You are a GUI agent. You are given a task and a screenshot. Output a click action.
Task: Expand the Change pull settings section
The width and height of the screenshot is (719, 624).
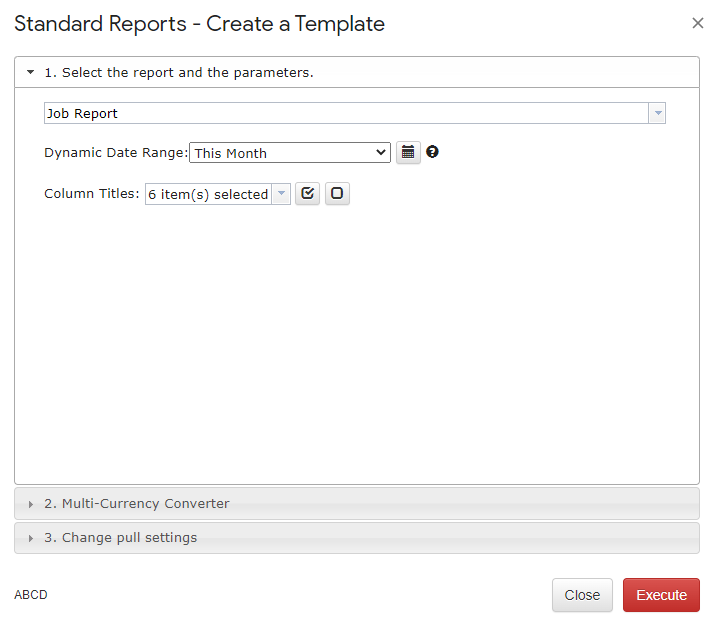coord(120,538)
